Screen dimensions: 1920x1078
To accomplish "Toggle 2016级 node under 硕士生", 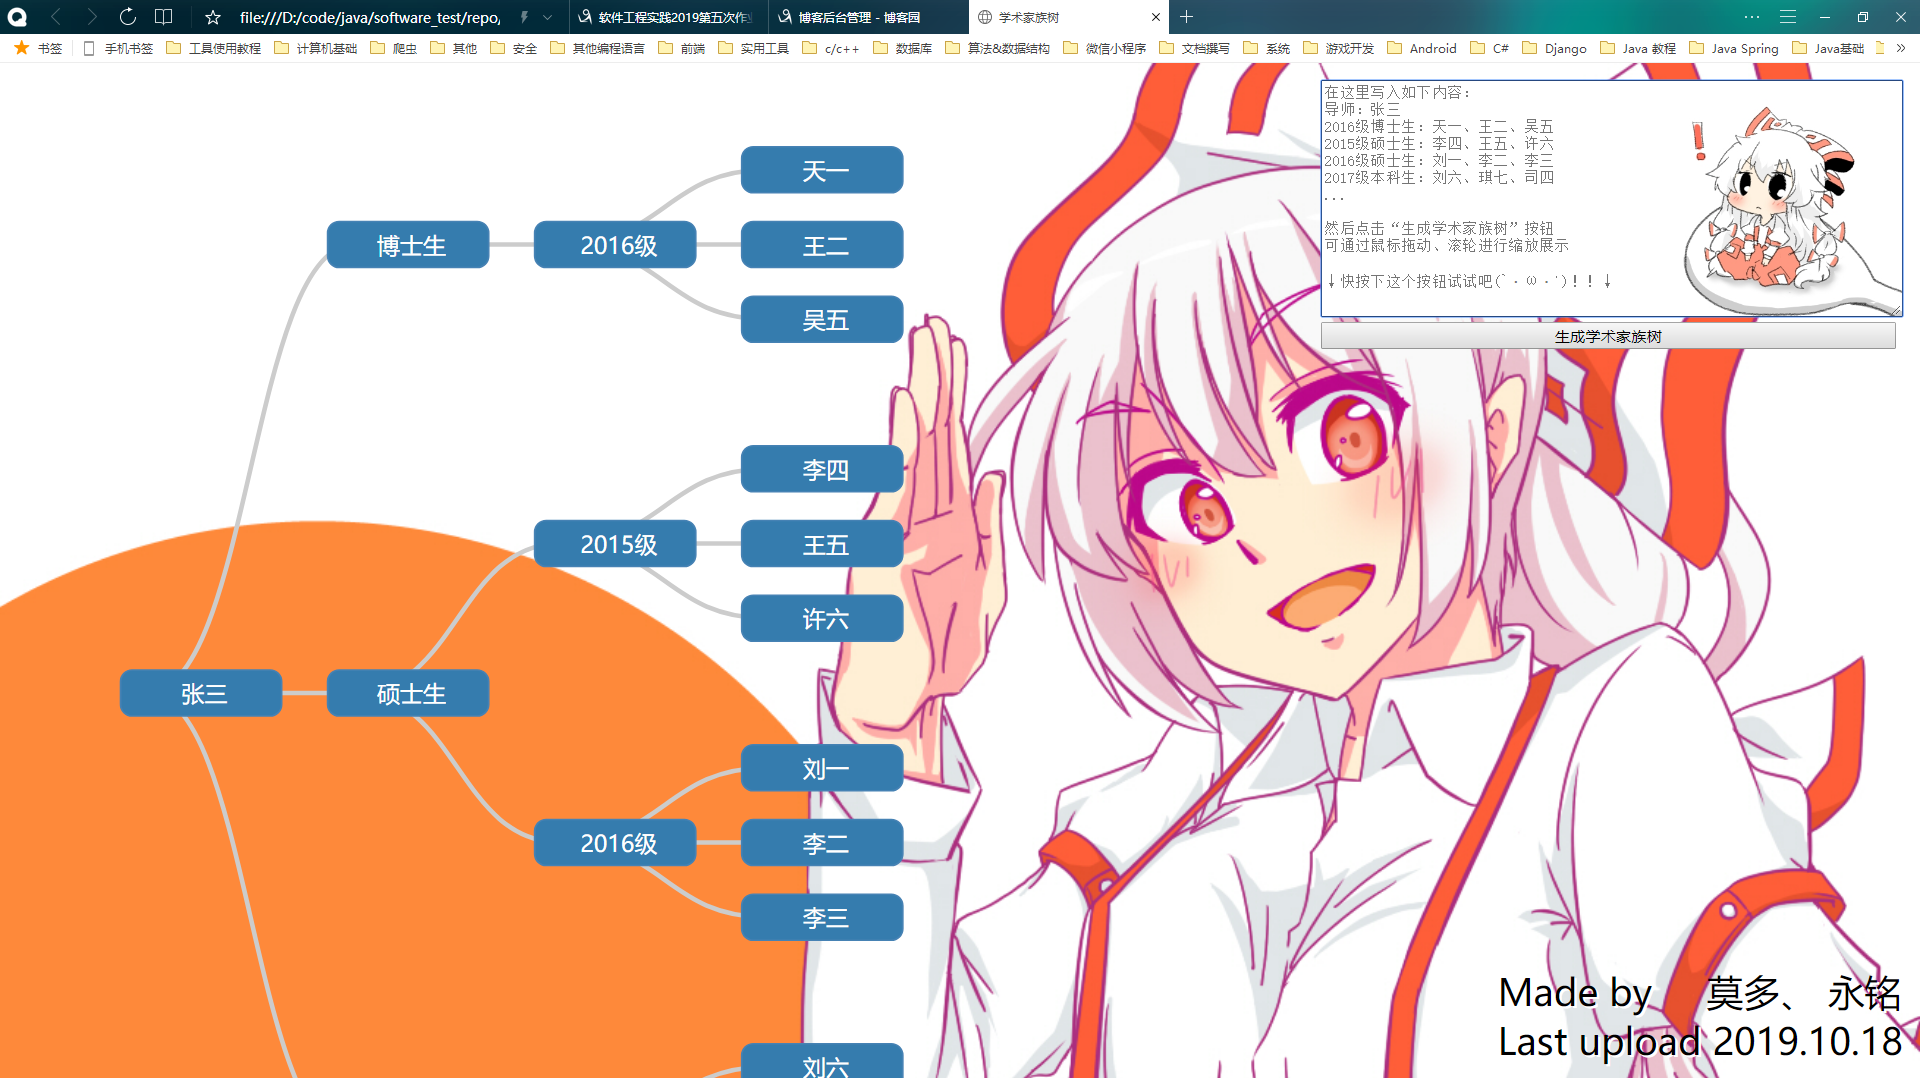I will (x=615, y=843).
